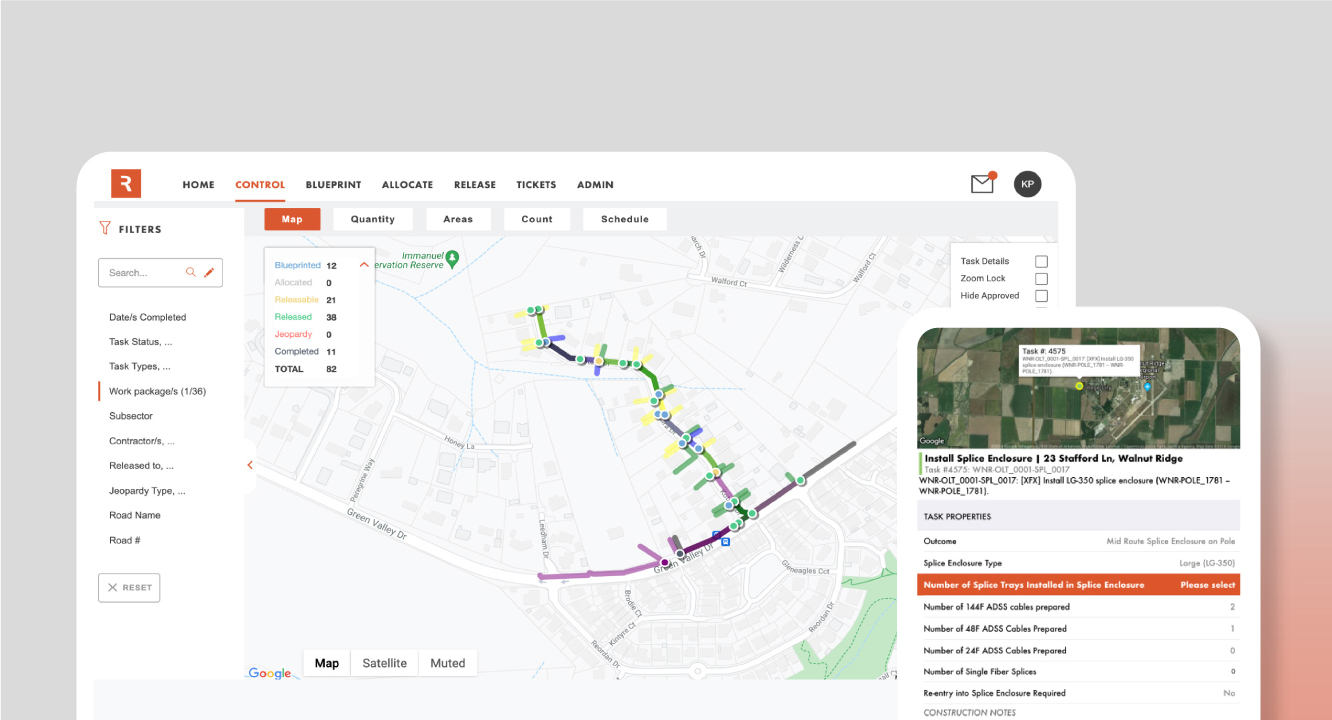Click the Outcome row in task properties
Viewport: 1332px width, 720px height.
tap(1078, 541)
